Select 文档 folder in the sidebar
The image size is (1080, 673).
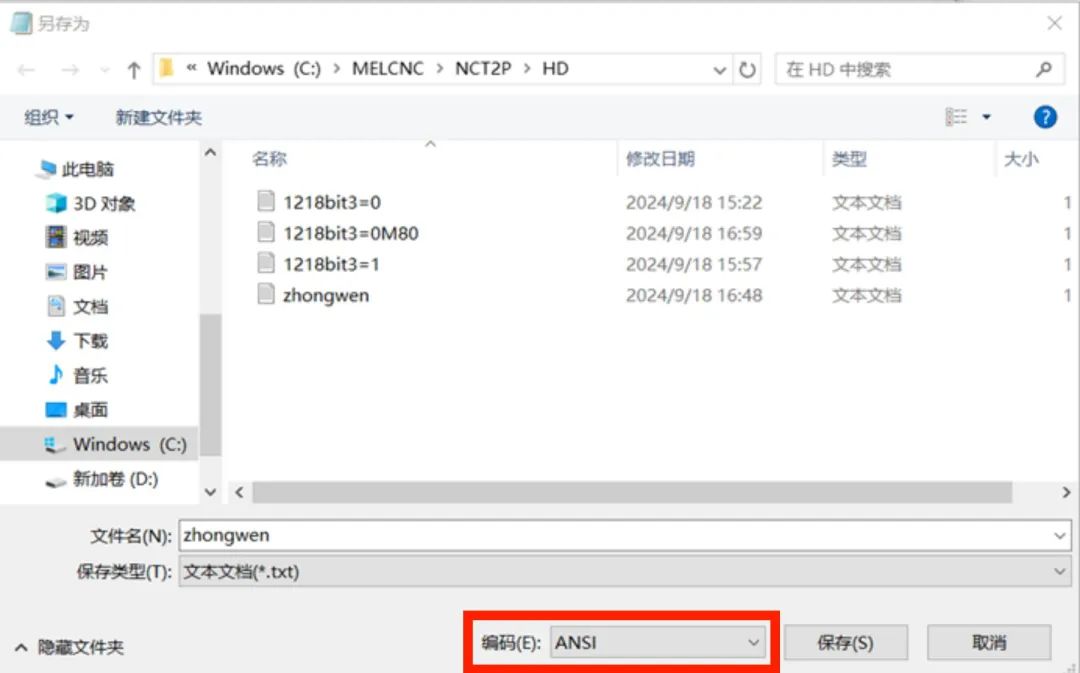(x=77, y=307)
